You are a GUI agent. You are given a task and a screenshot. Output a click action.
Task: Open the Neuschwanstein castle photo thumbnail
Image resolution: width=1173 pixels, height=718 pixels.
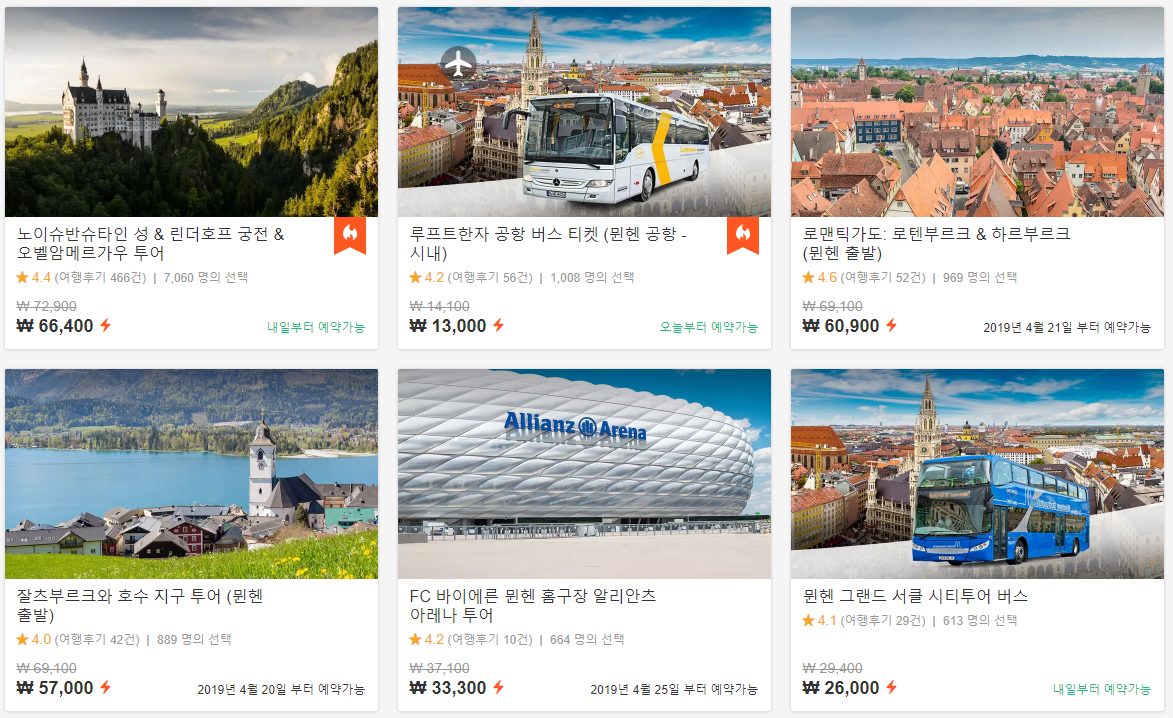192,112
